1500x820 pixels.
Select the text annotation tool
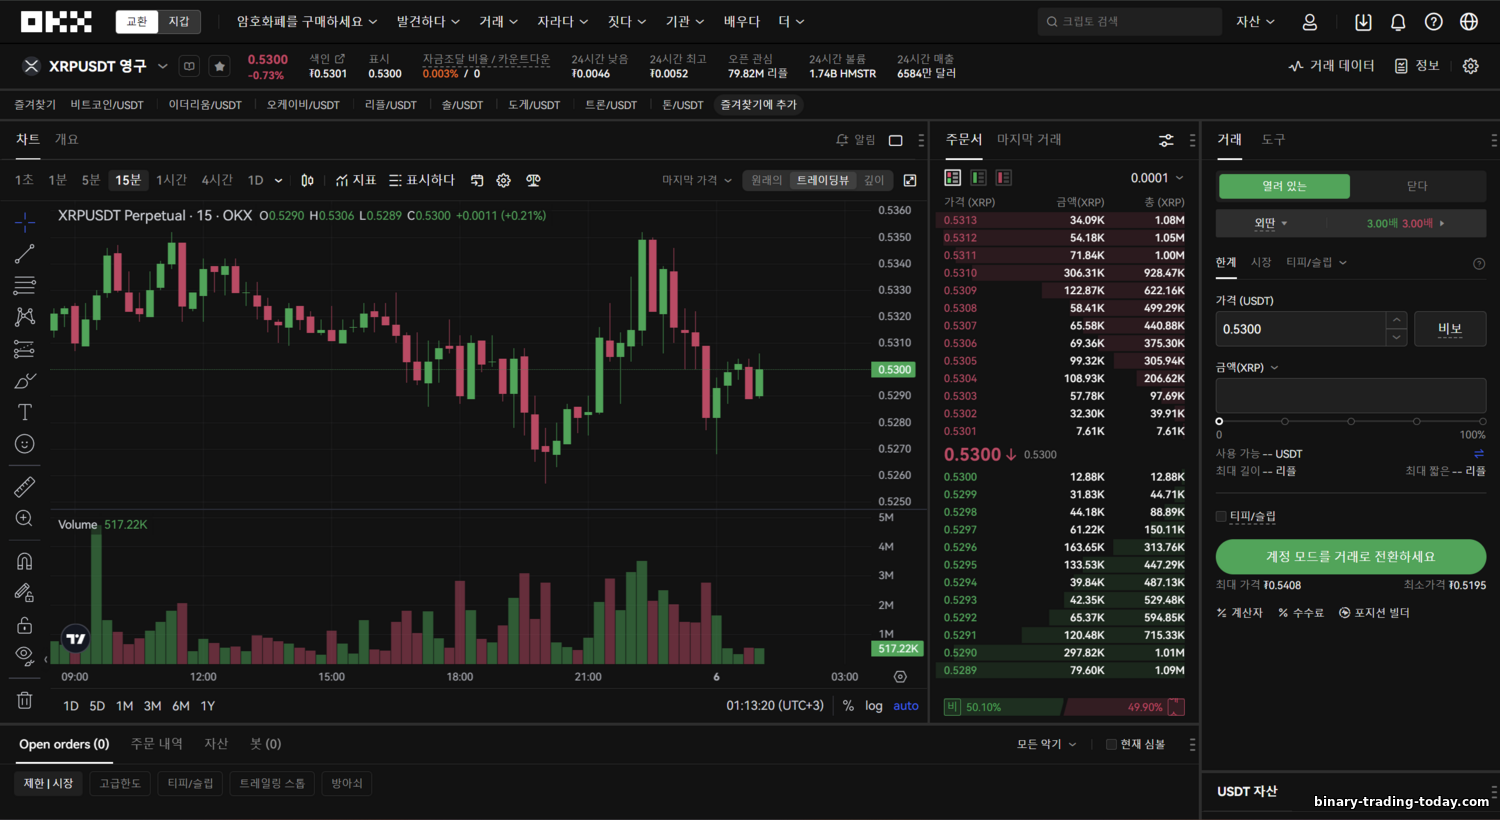[25, 412]
